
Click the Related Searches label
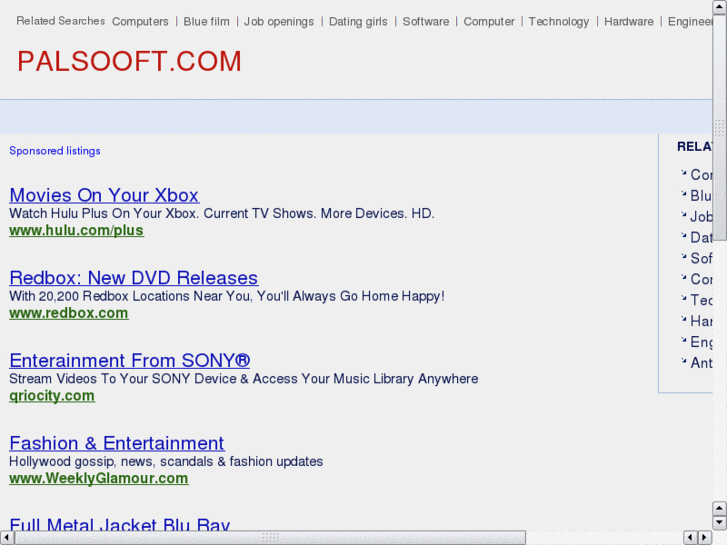pos(60,21)
